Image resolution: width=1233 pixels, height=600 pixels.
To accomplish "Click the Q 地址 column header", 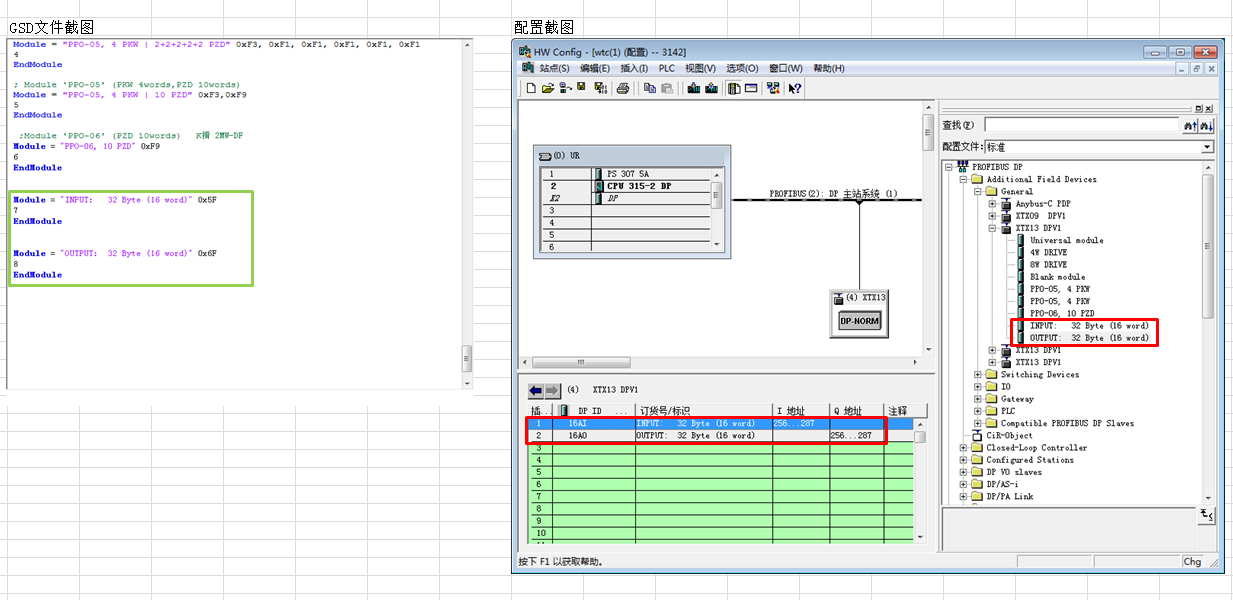I will tap(857, 411).
